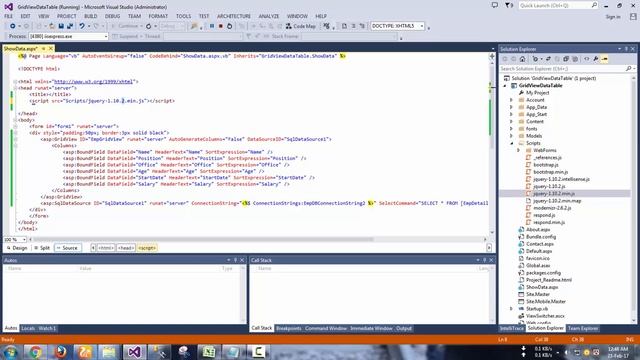Click the Search Solution Explorer field

[x=562, y=69]
